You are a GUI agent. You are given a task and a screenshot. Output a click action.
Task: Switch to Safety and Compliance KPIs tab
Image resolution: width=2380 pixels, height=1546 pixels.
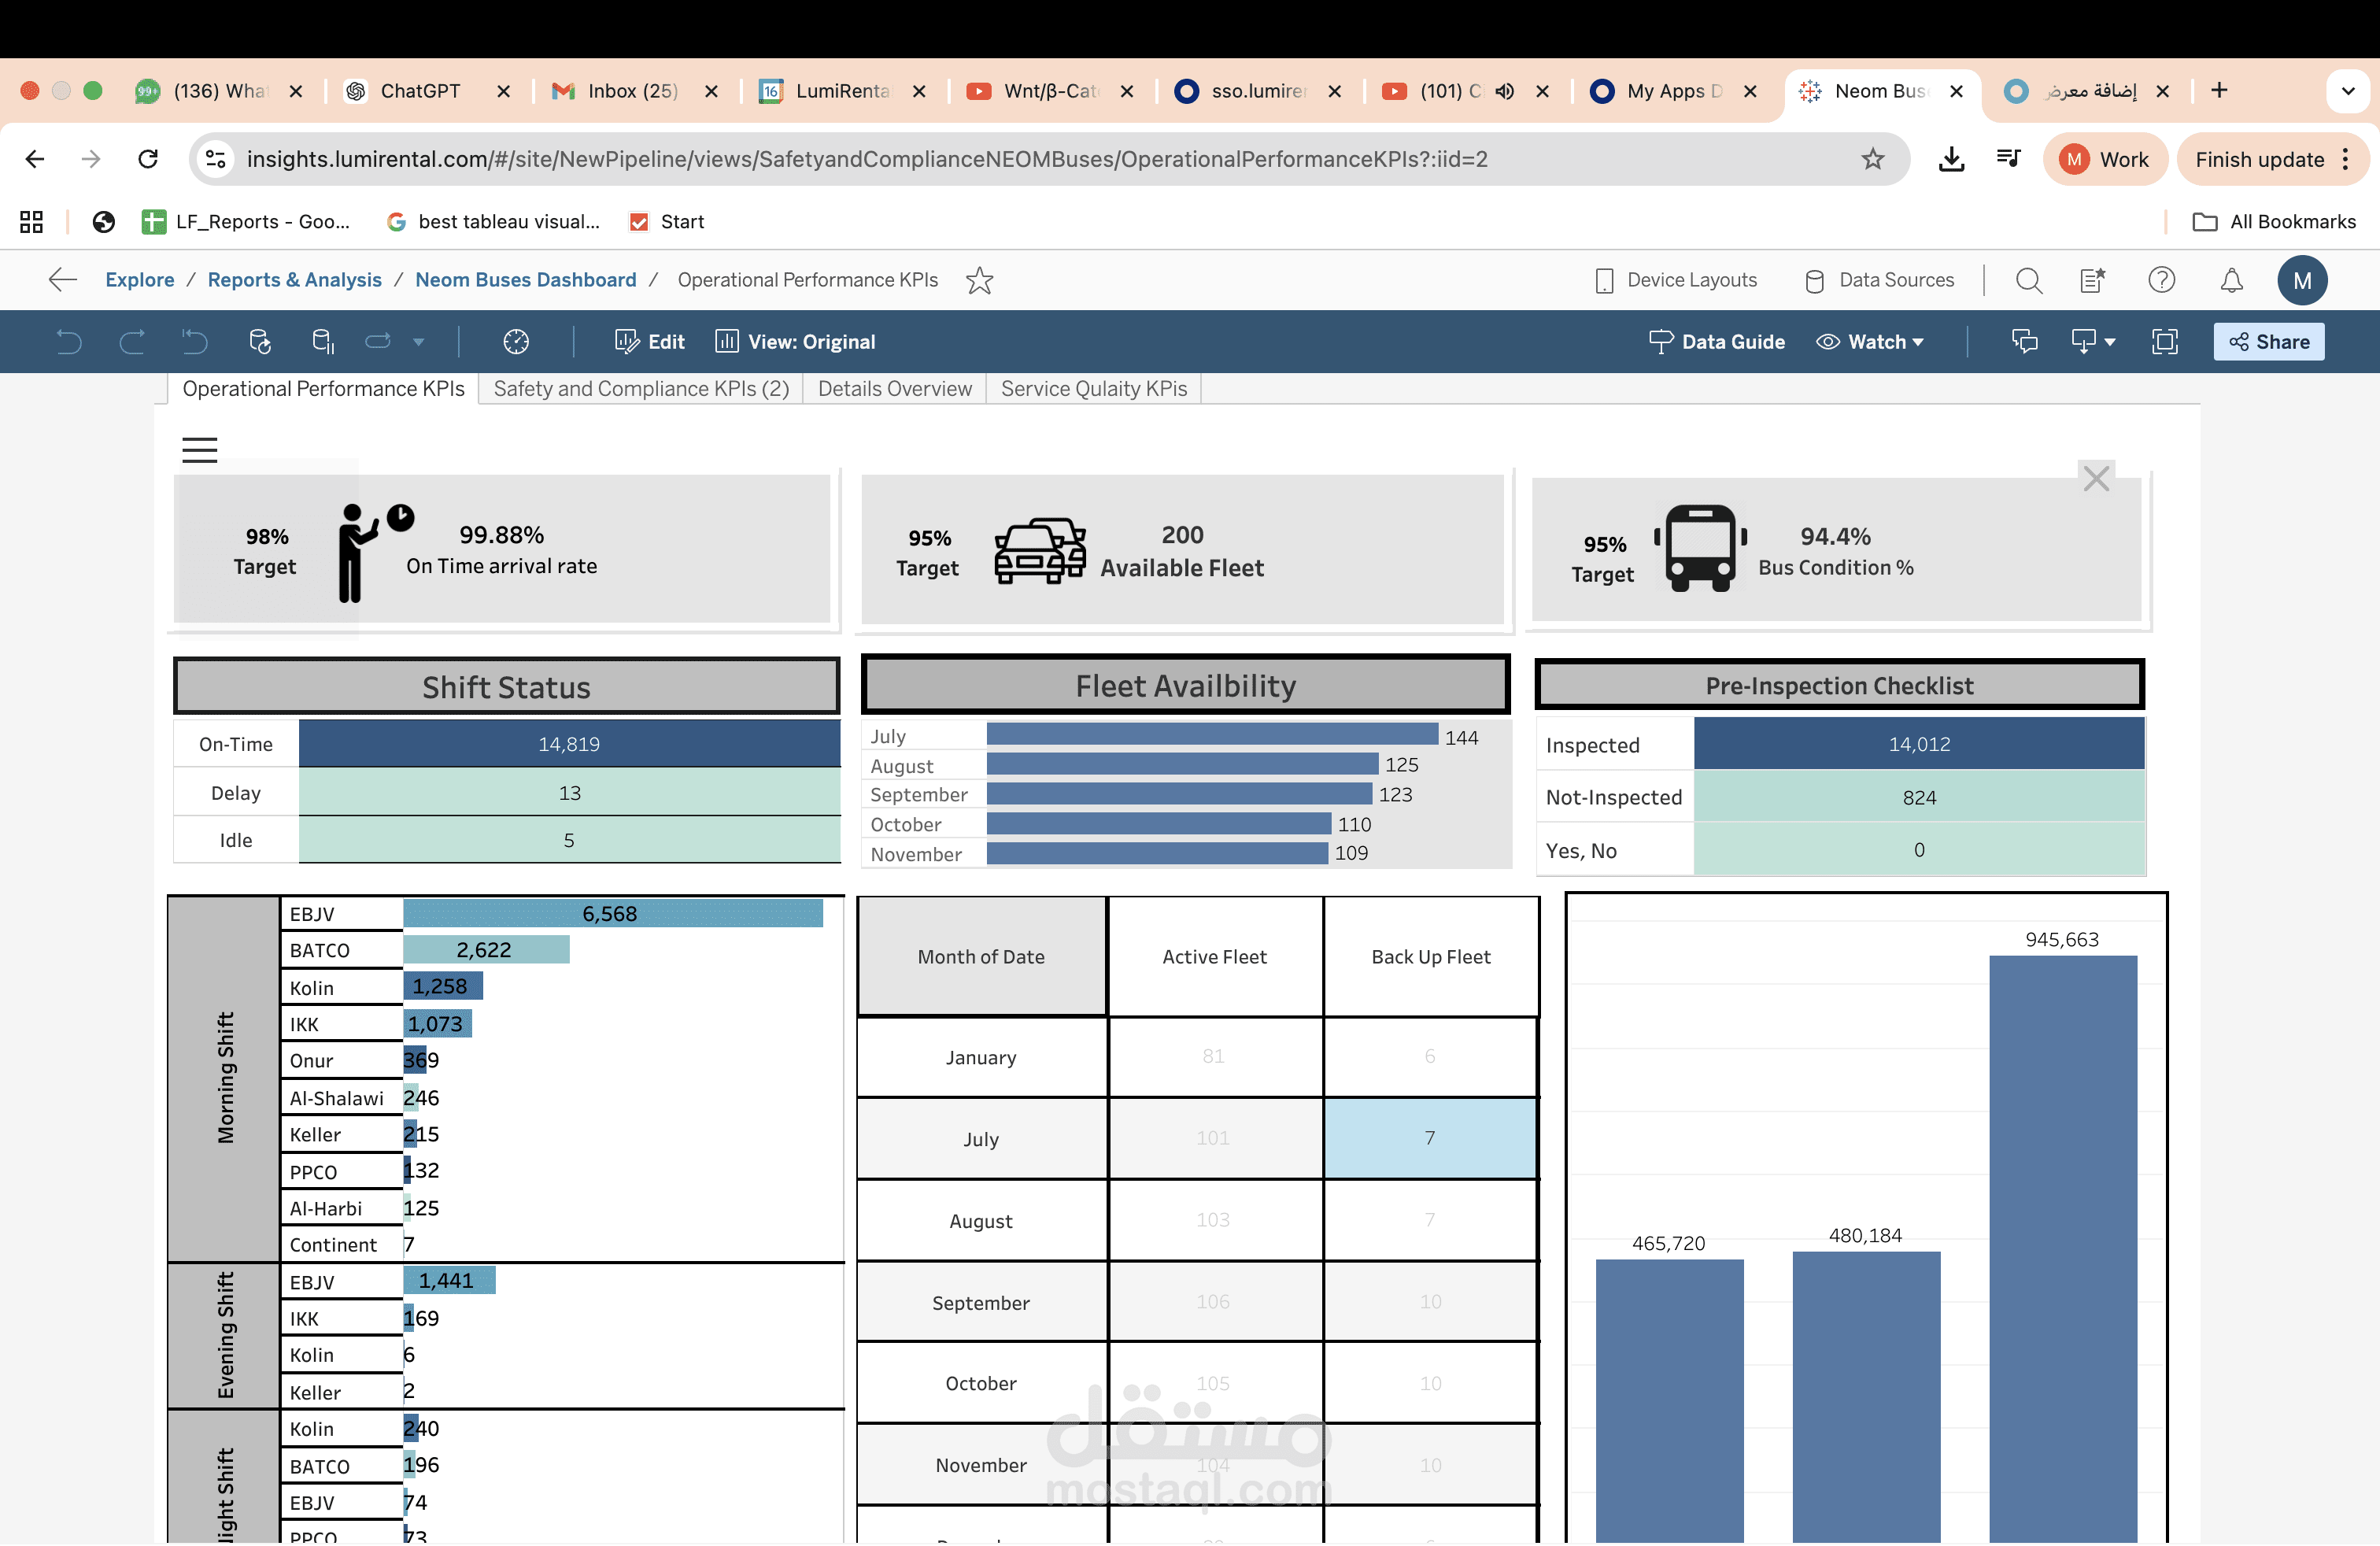click(640, 389)
